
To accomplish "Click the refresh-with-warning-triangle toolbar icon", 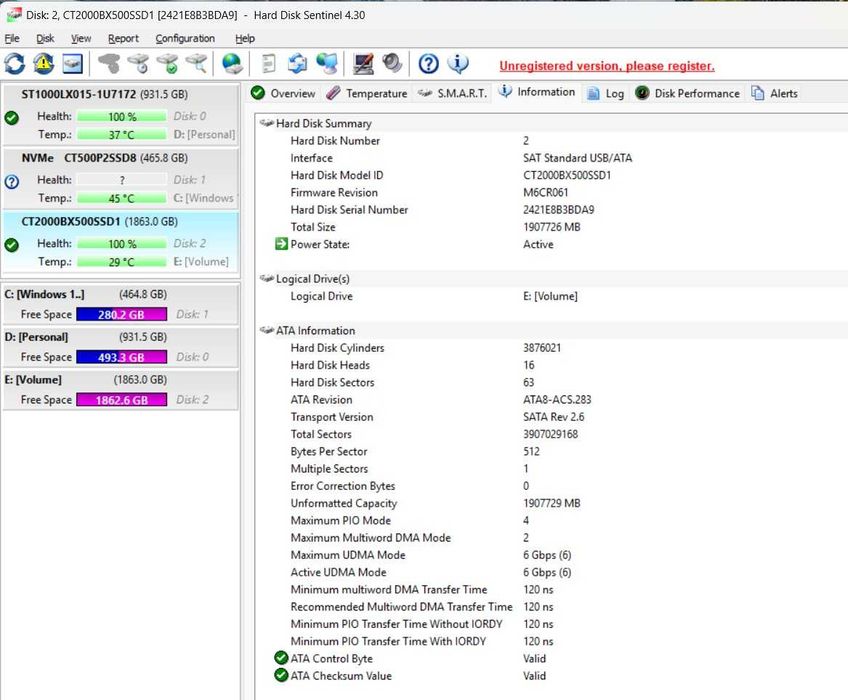I will coord(43,64).
